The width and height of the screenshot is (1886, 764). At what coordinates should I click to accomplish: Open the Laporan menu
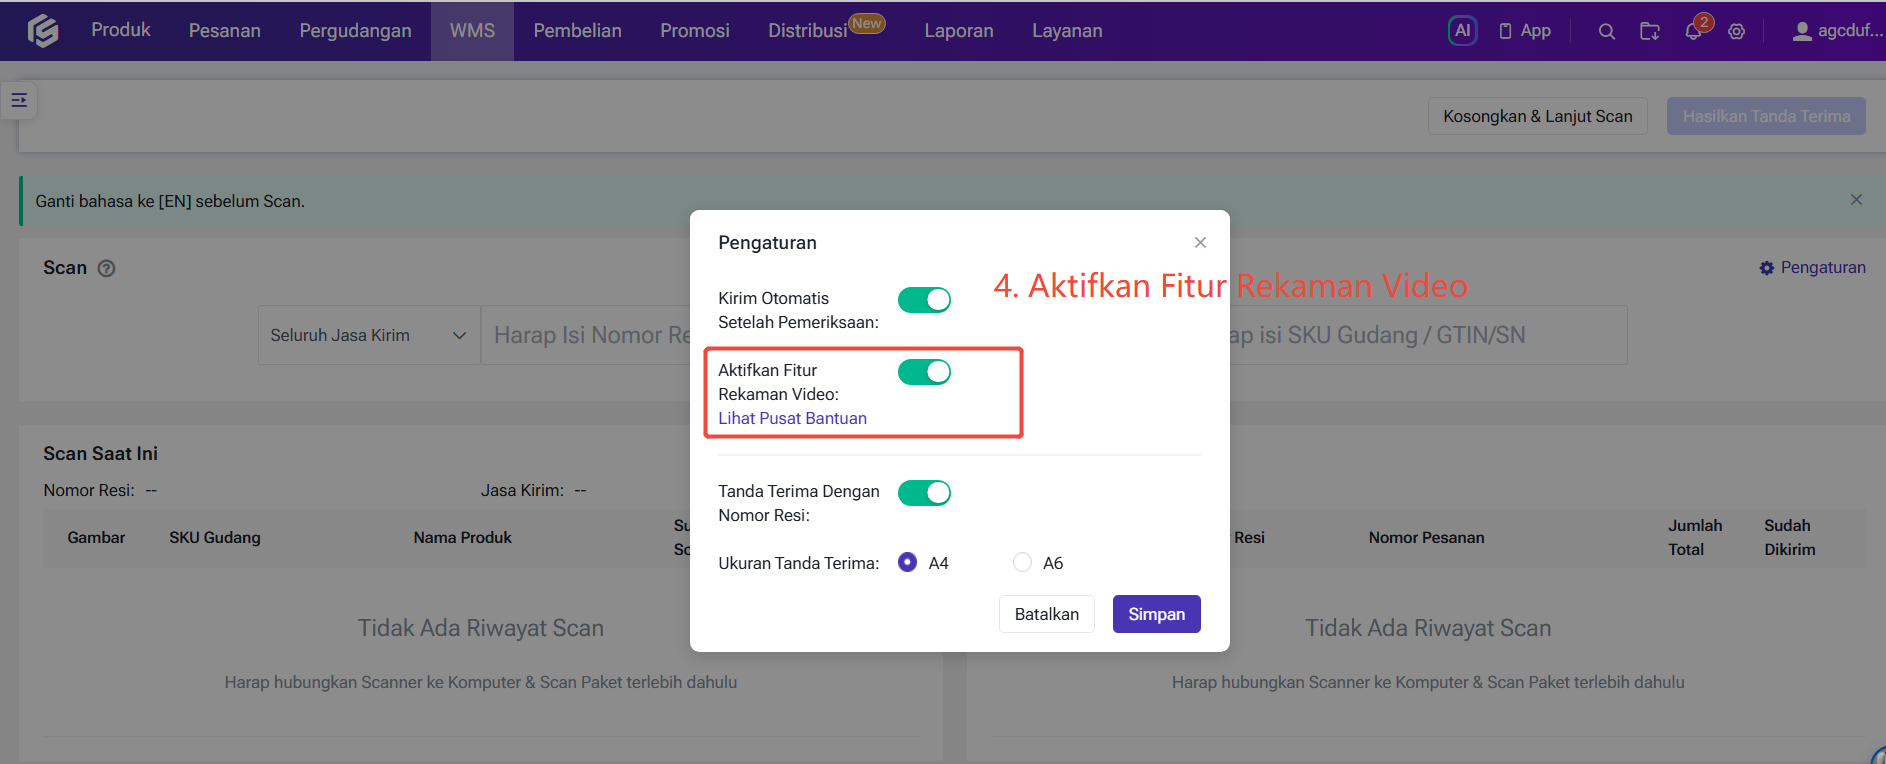959,31
